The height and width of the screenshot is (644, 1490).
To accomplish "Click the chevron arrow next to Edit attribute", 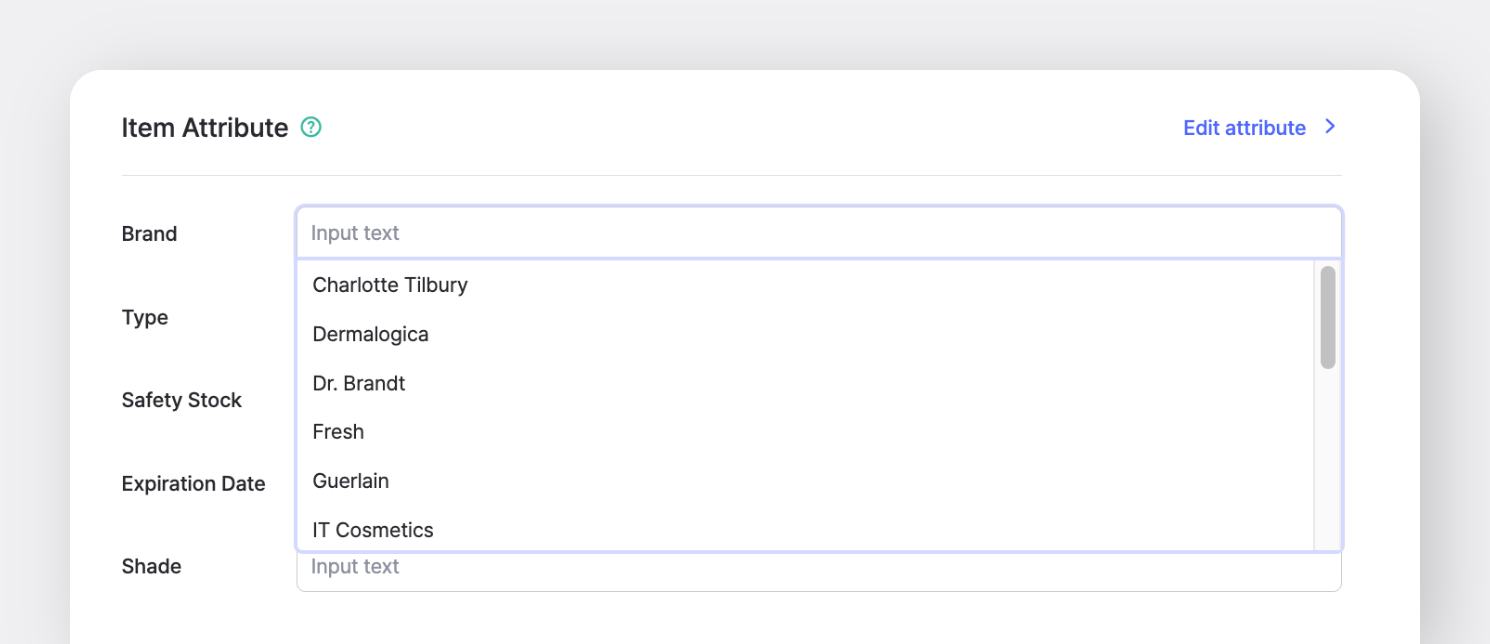I will [1330, 127].
